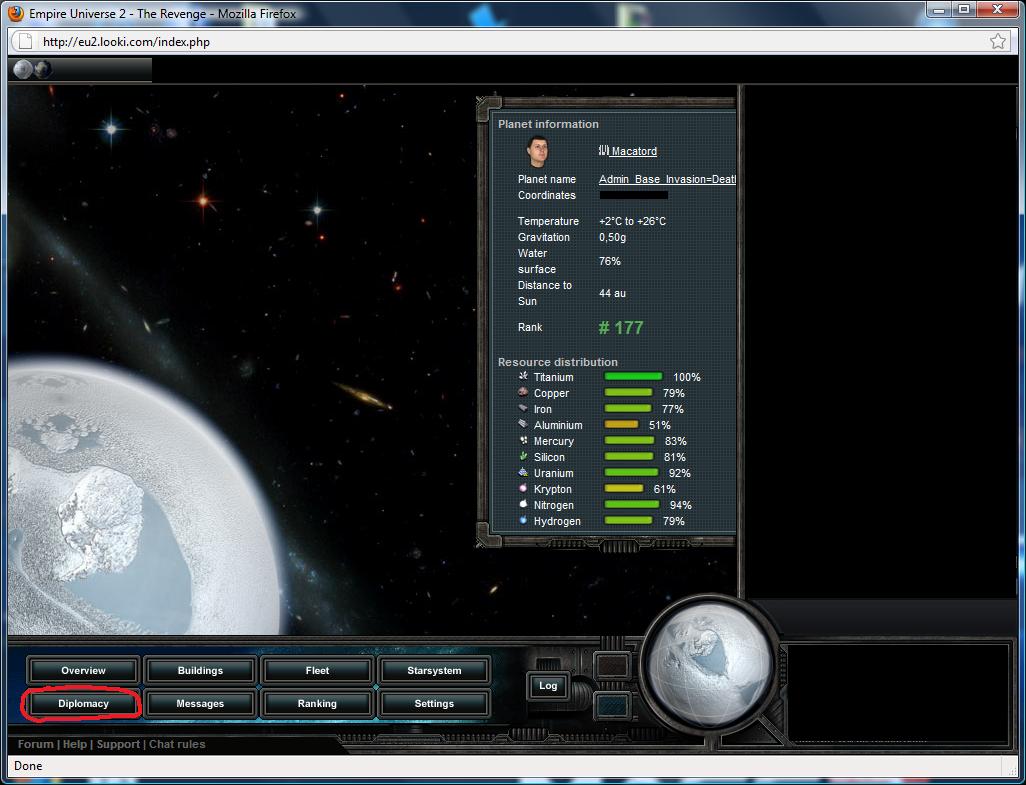Click the page icon beside the URL
Screen dimensions: 1026x785
pos(26,42)
